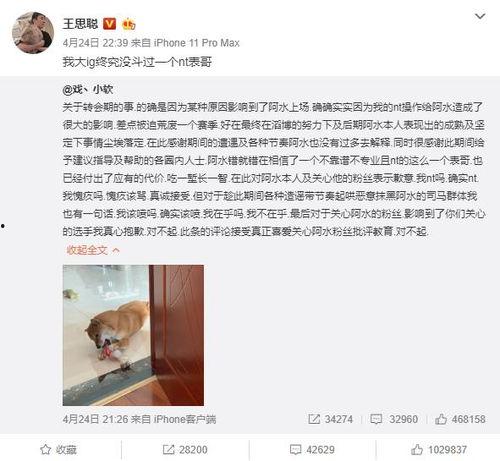500x461 pixels.
Task: Favorite the post with the 收藏 star
Action: click(x=58, y=450)
